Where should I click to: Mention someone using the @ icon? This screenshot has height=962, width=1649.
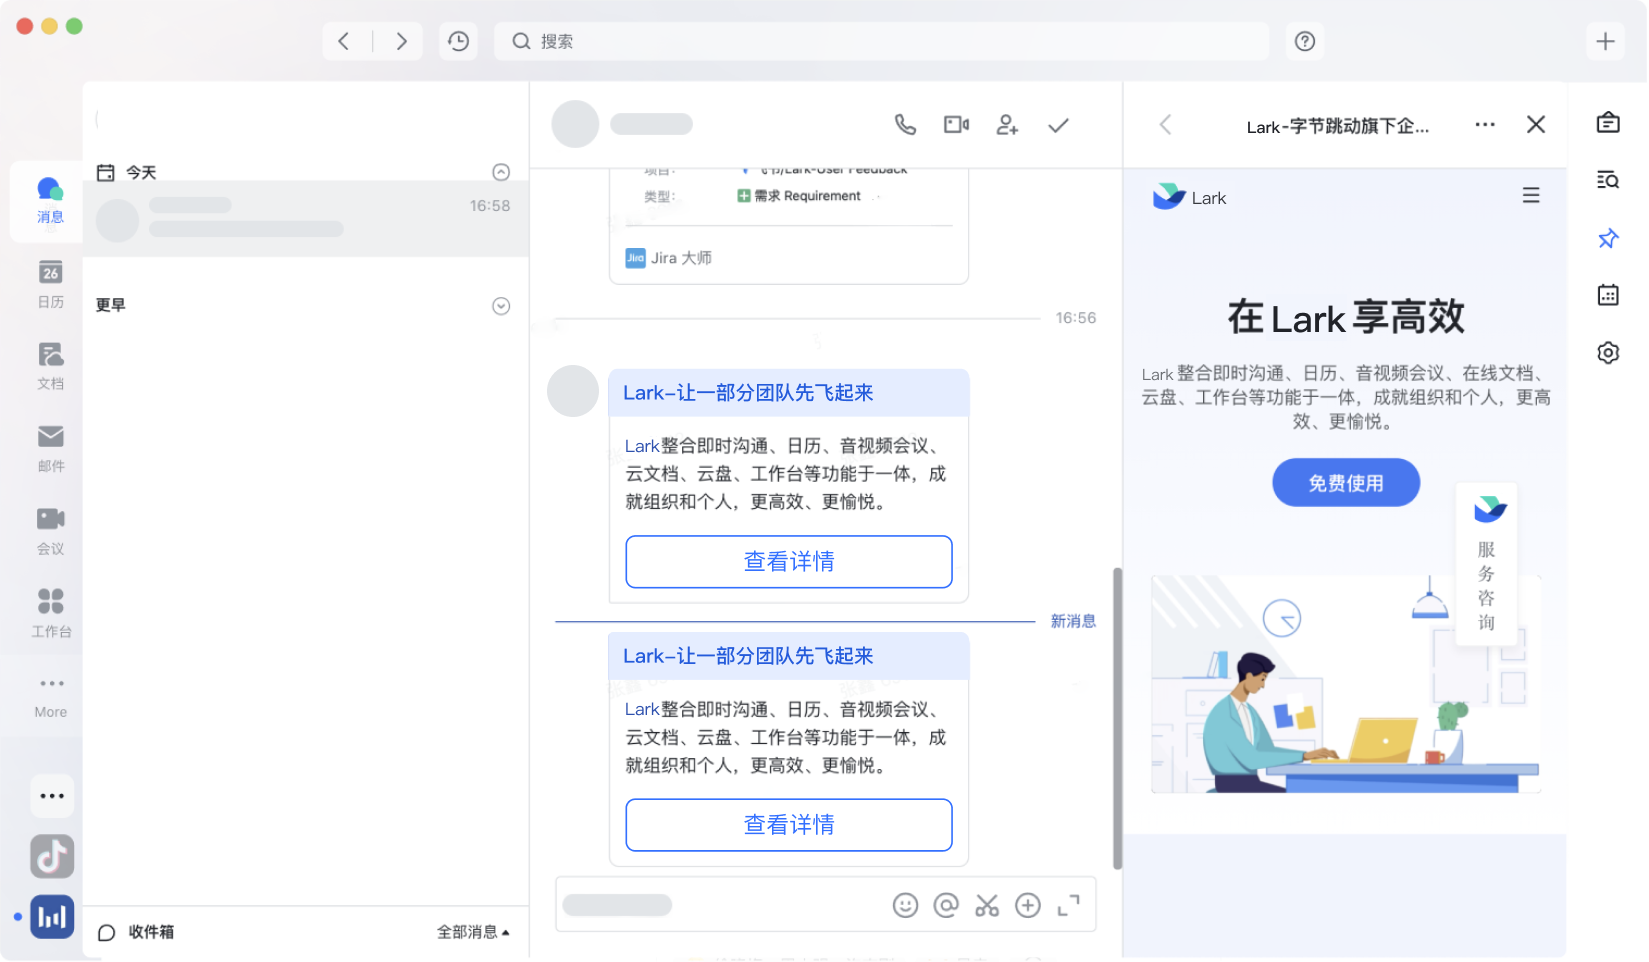point(946,904)
